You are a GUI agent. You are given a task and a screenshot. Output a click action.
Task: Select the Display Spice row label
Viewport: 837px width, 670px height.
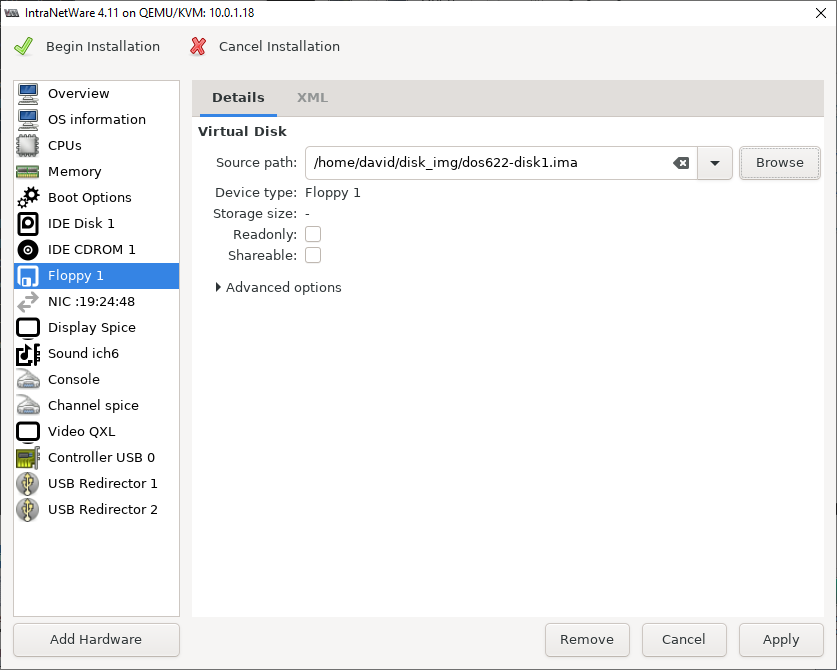pyautogui.click(x=92, y=328)
